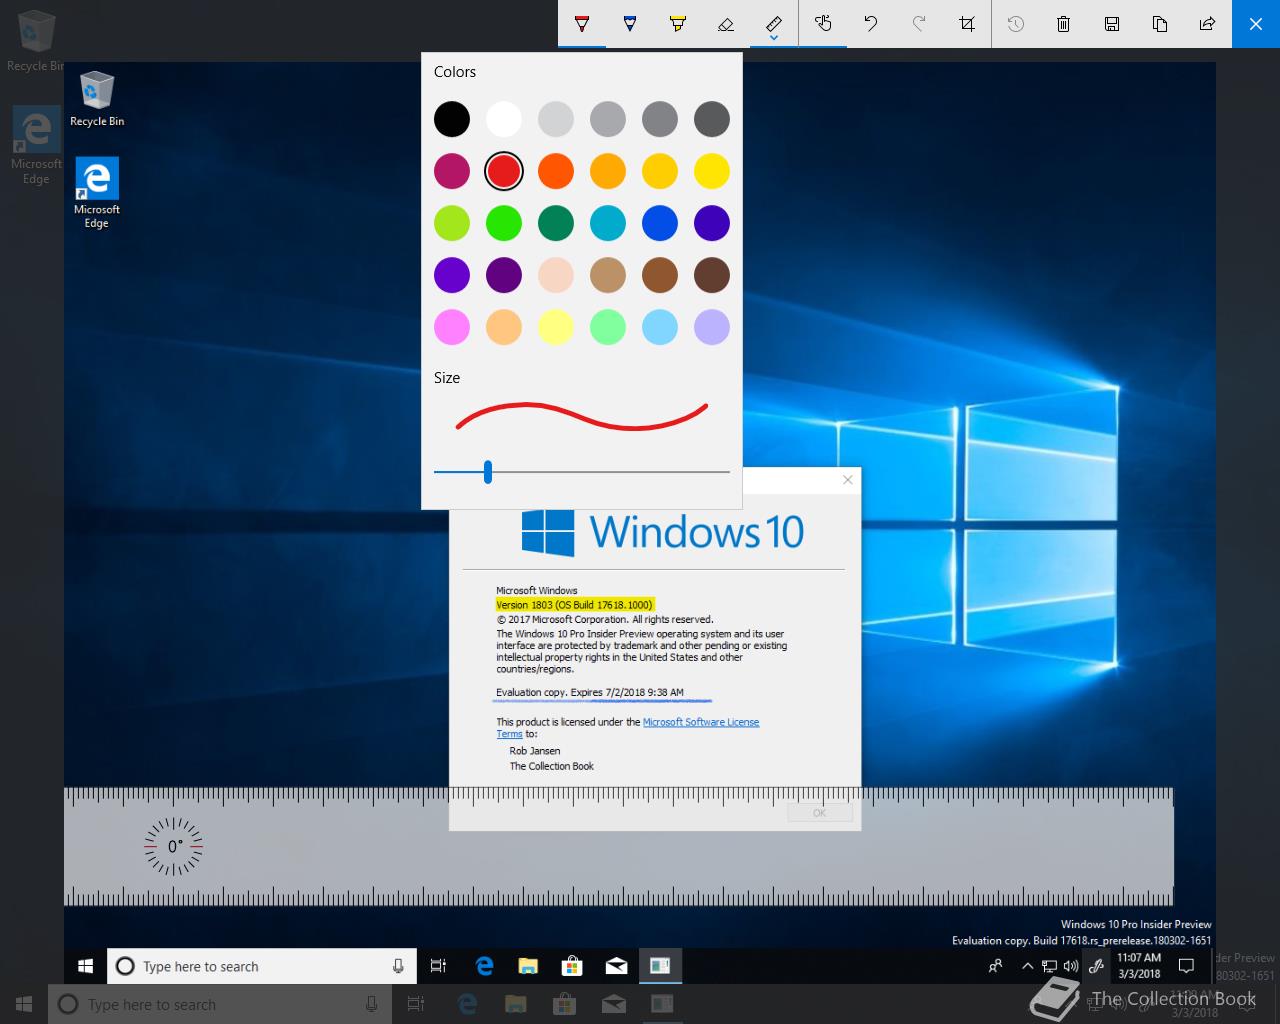1280x1024 pixels.
Task: Click the People icon in the tray
Action: point(995,966)
